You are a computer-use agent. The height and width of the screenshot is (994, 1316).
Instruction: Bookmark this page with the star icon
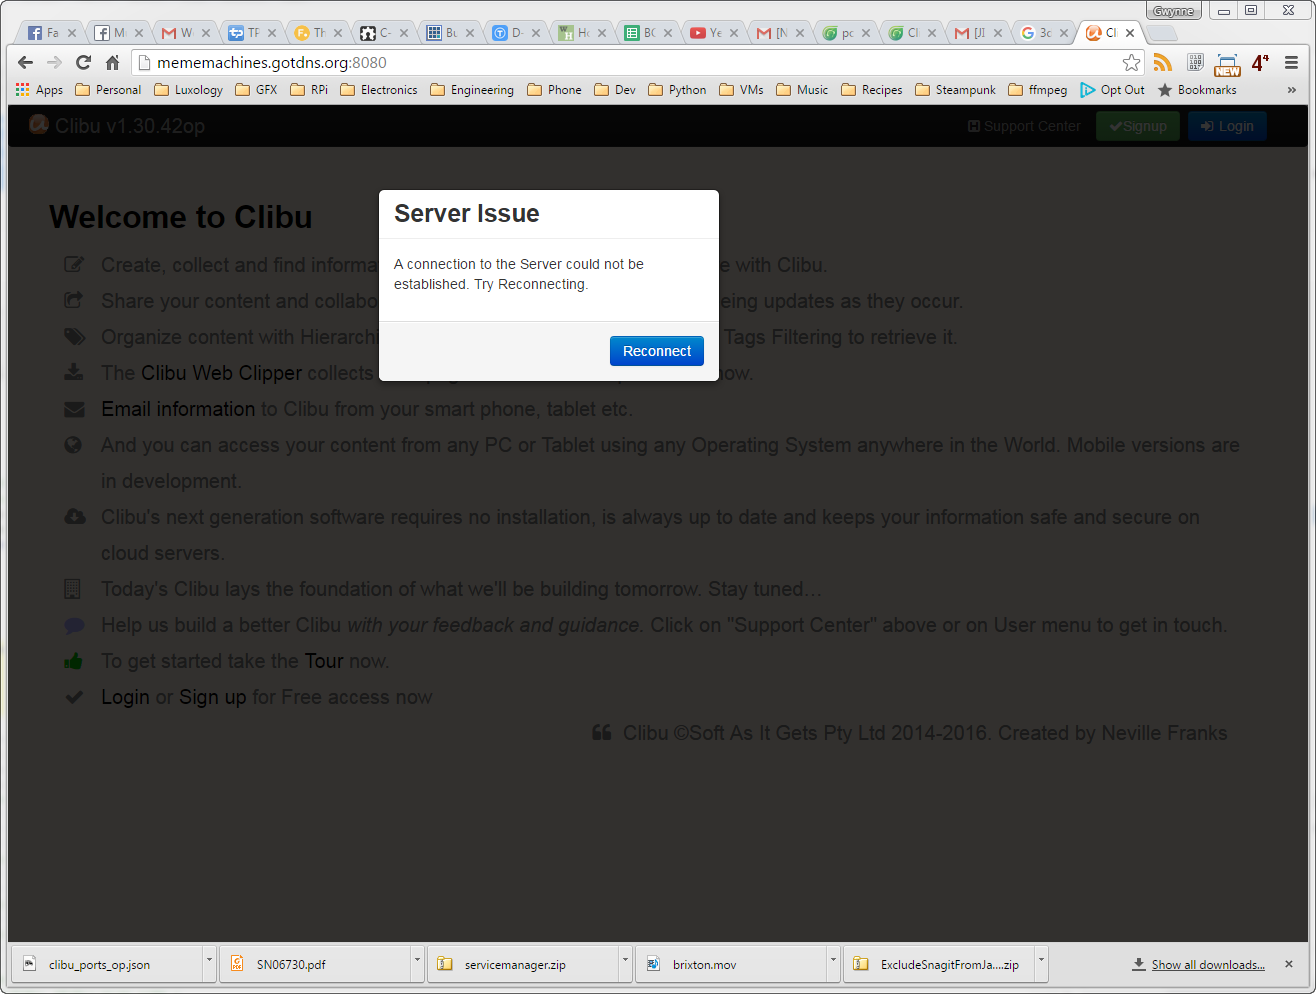pyautogui.click(x=1131, y=62)
